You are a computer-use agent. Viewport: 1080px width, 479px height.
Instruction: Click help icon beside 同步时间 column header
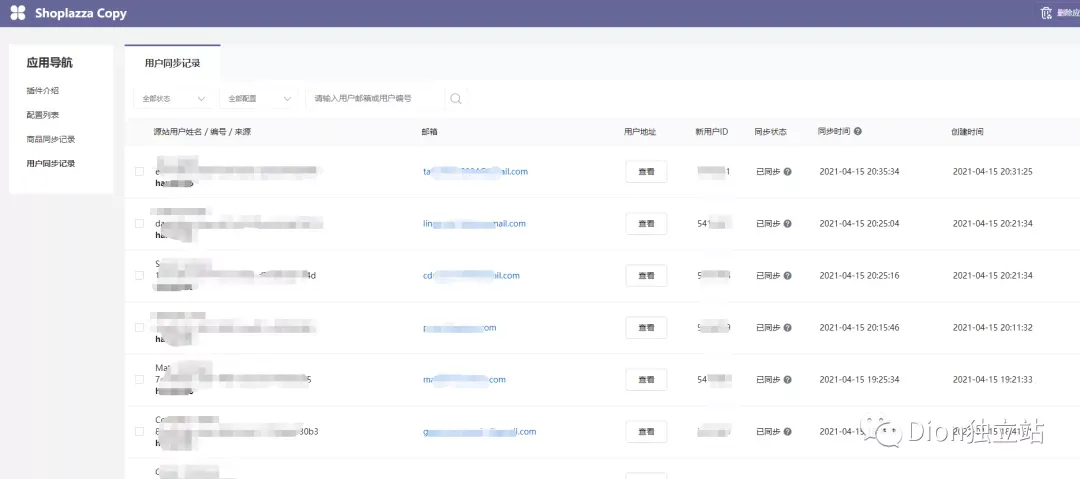858,131
